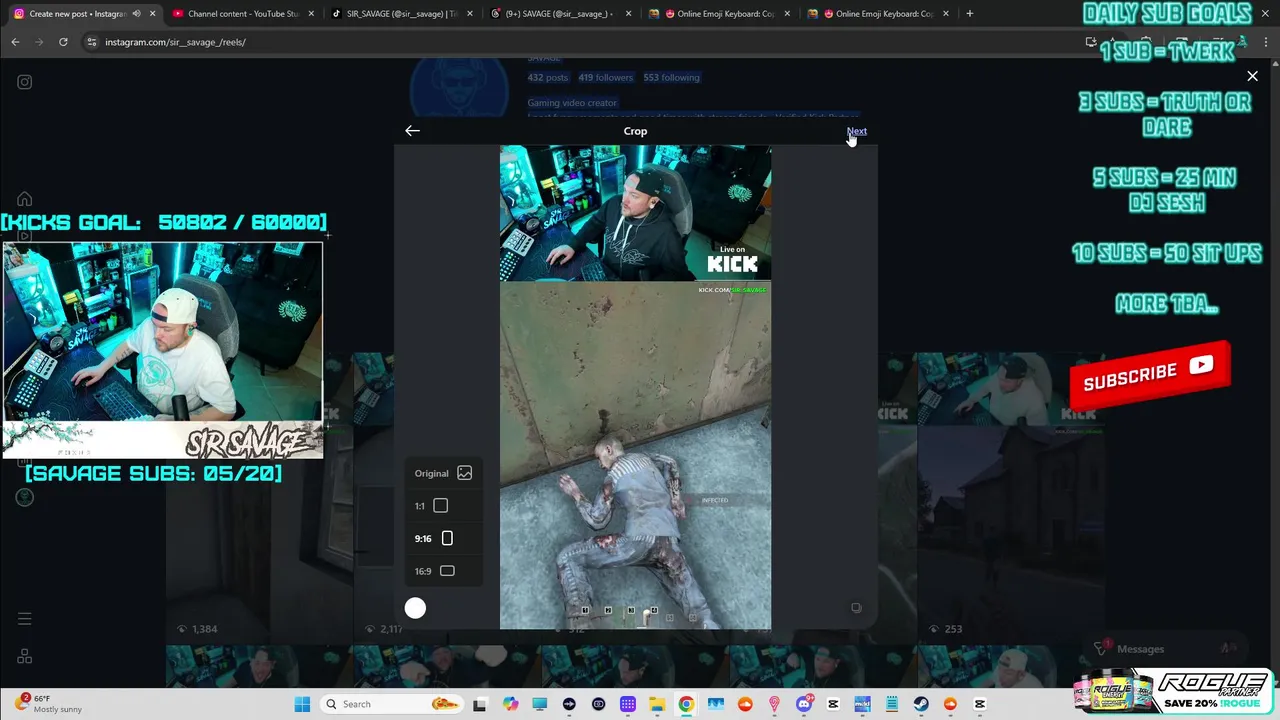This screenshot has width=1280, height=720.
Task: Open a new browser tab
Action: 969,14
